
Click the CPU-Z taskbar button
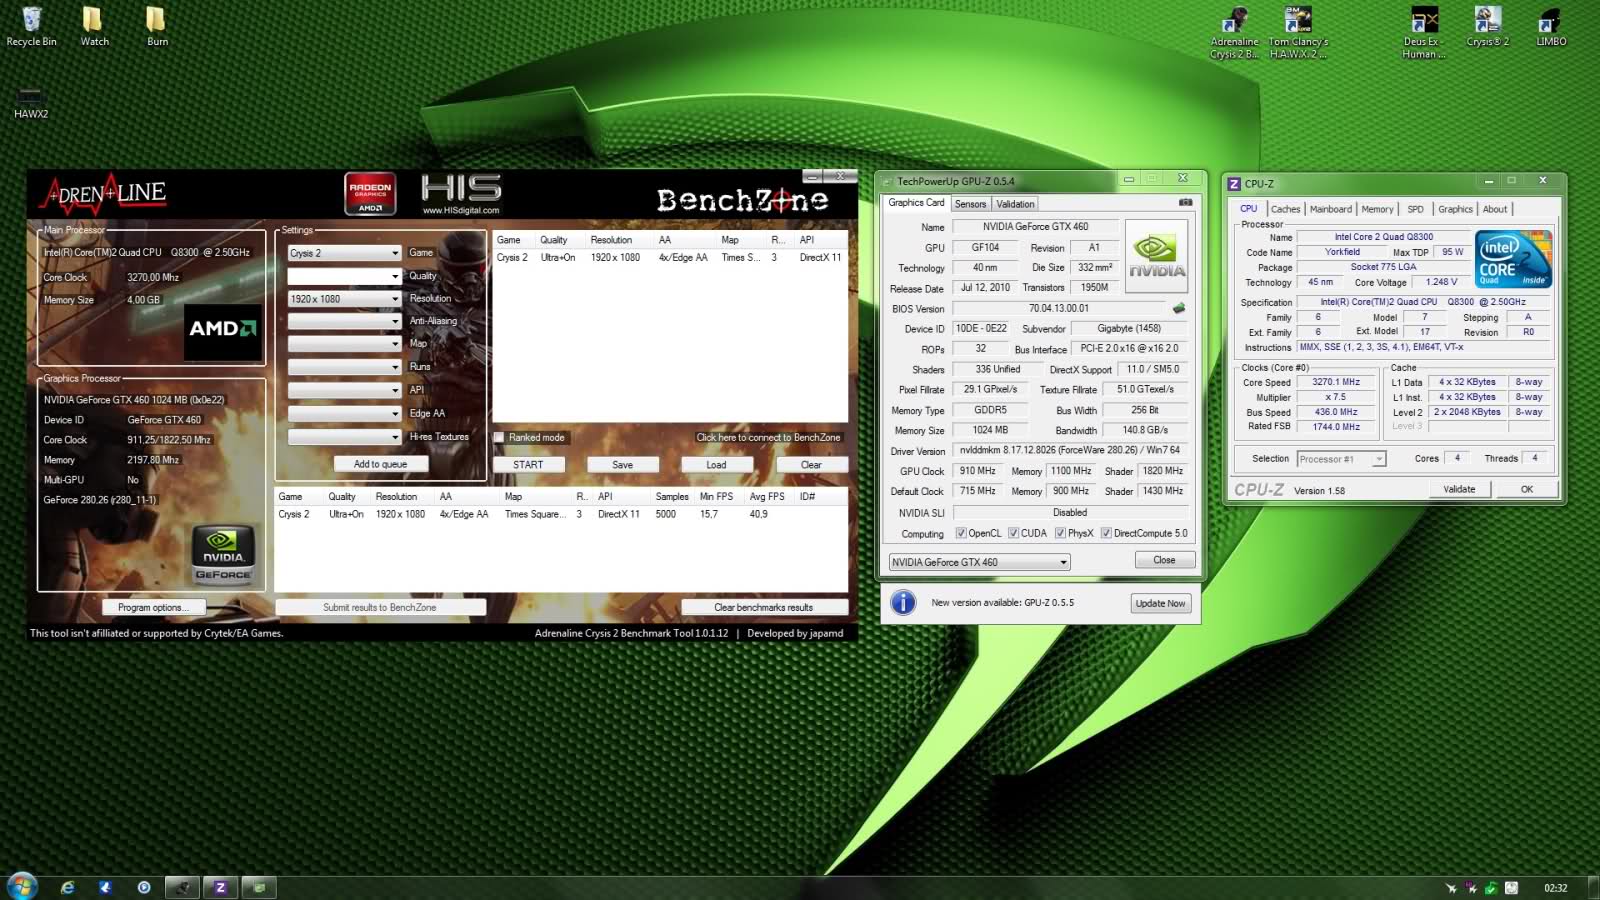(220, 887)
